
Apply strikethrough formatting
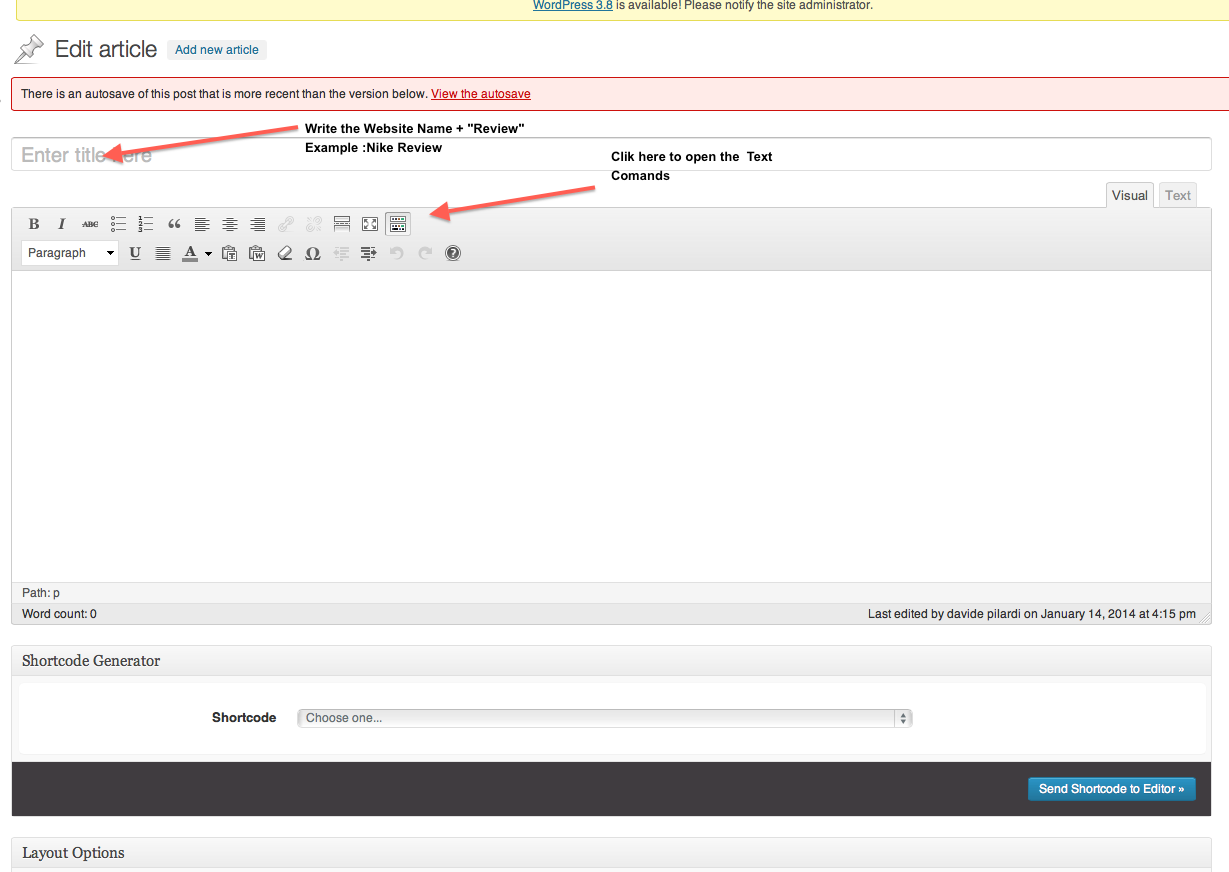pos(90,224)
